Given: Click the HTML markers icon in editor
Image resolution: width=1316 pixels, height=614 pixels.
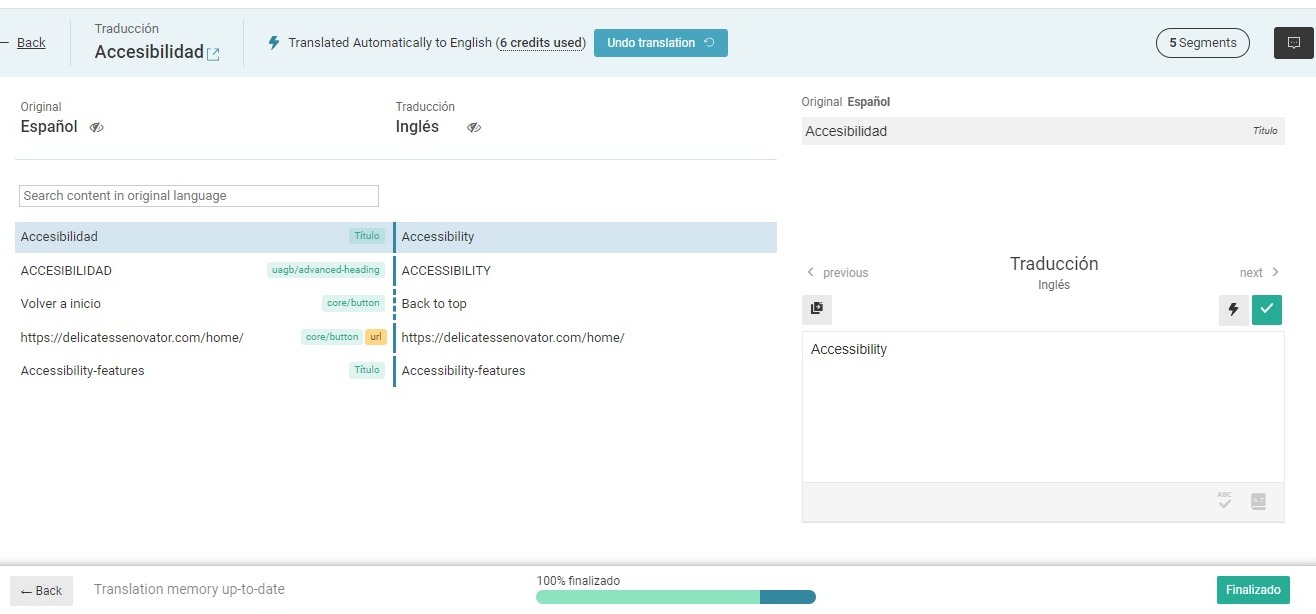Looking at the screenshot, I should (1259, 501).
